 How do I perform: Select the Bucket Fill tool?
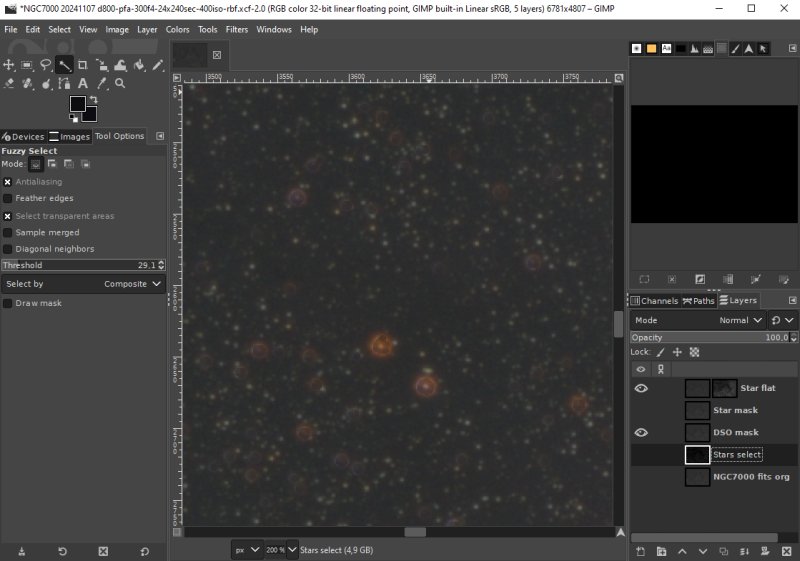click(x=139, y=65)
